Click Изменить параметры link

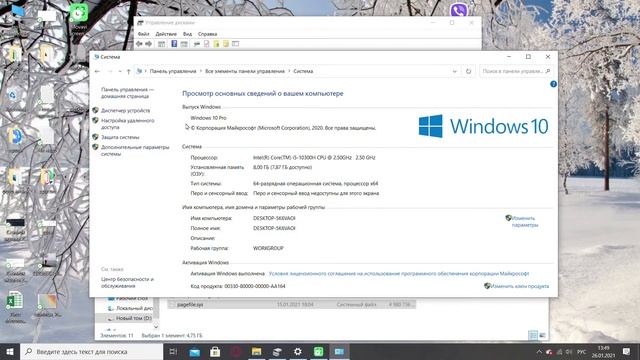click(524, 222)
